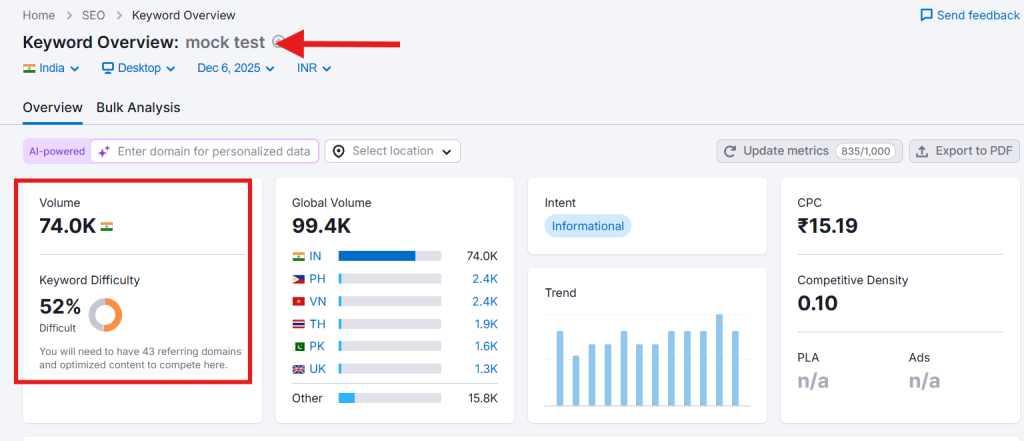Expand the Select location dropdown
The height and width of the screenshot is (441, 1024).
(392, 152)
